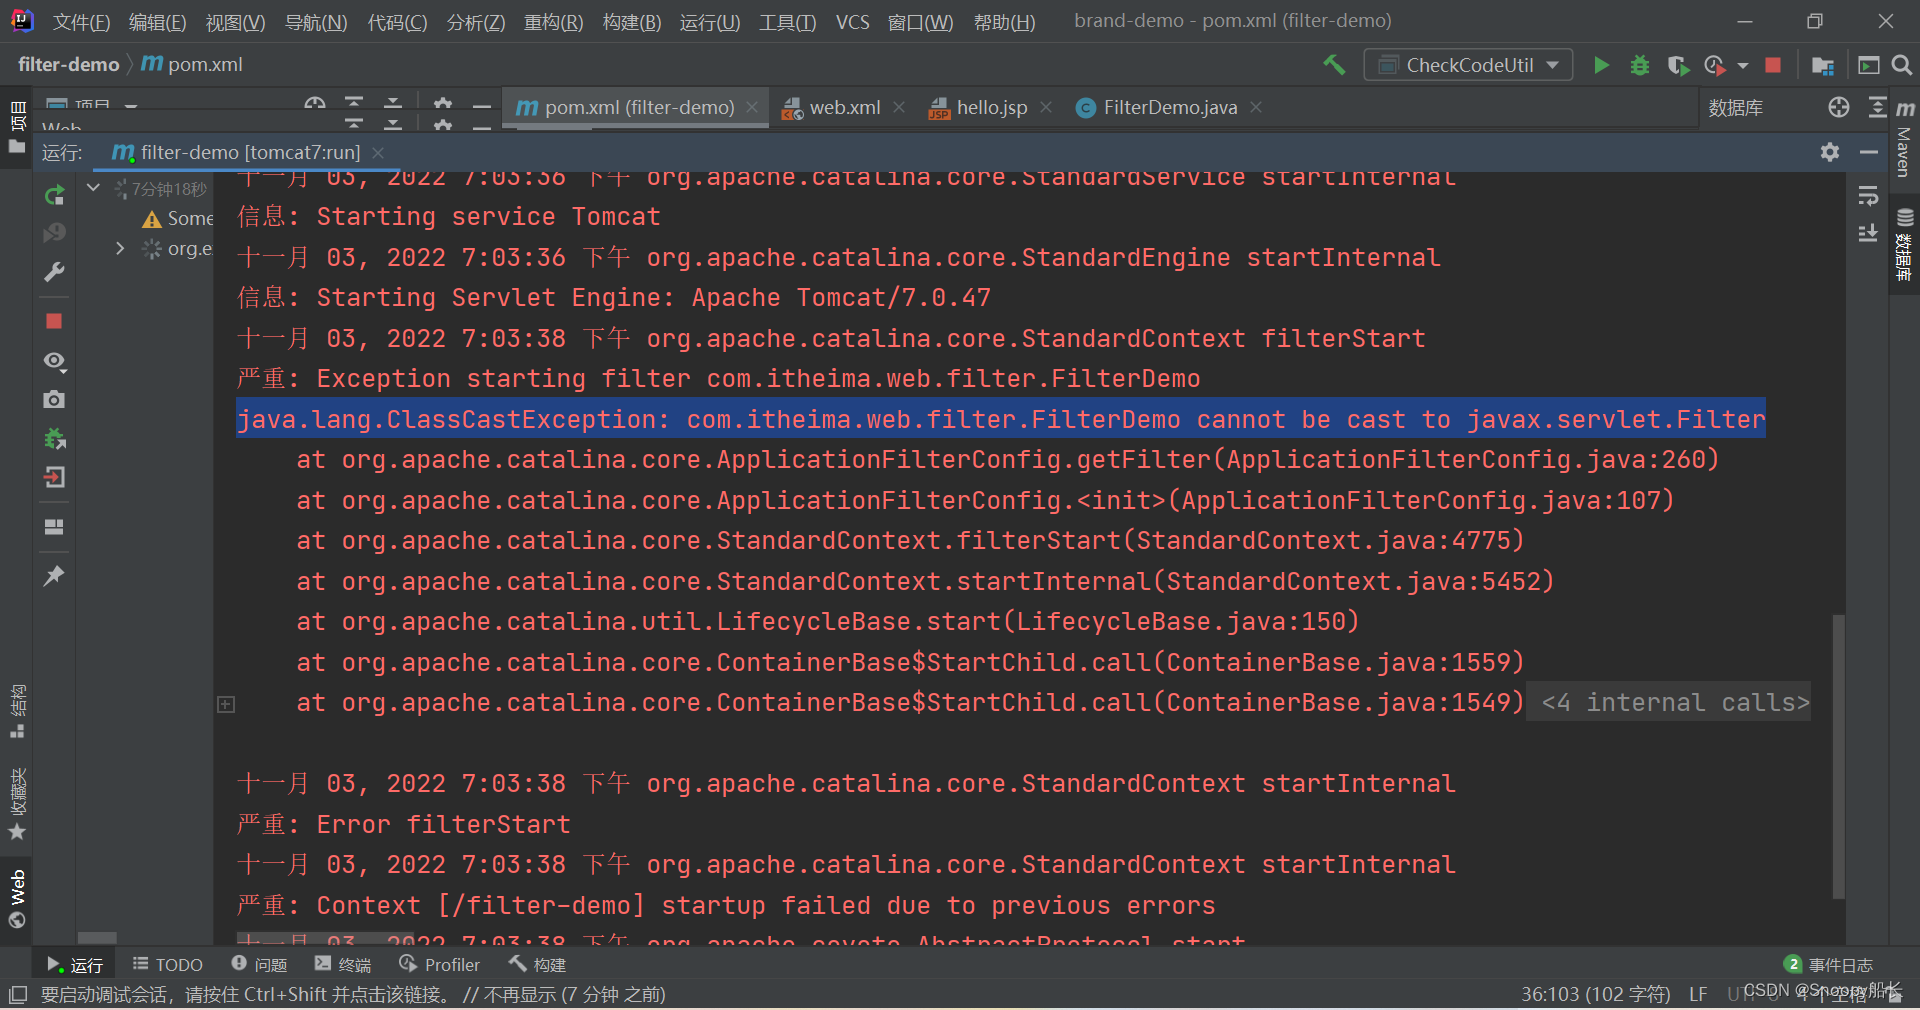Open the 数据库 side tool window
This screenshot has width=1920, height=1010.
1904,245
